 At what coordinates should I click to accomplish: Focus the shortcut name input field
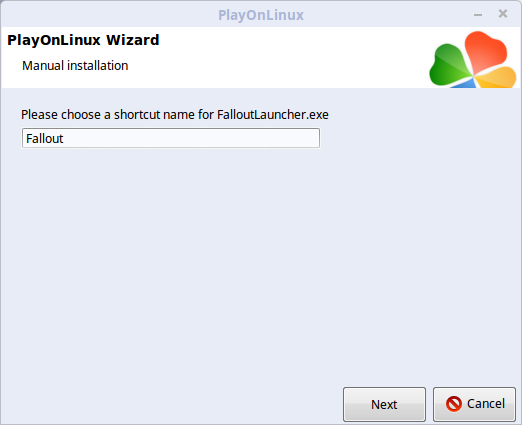coord(171,138)
